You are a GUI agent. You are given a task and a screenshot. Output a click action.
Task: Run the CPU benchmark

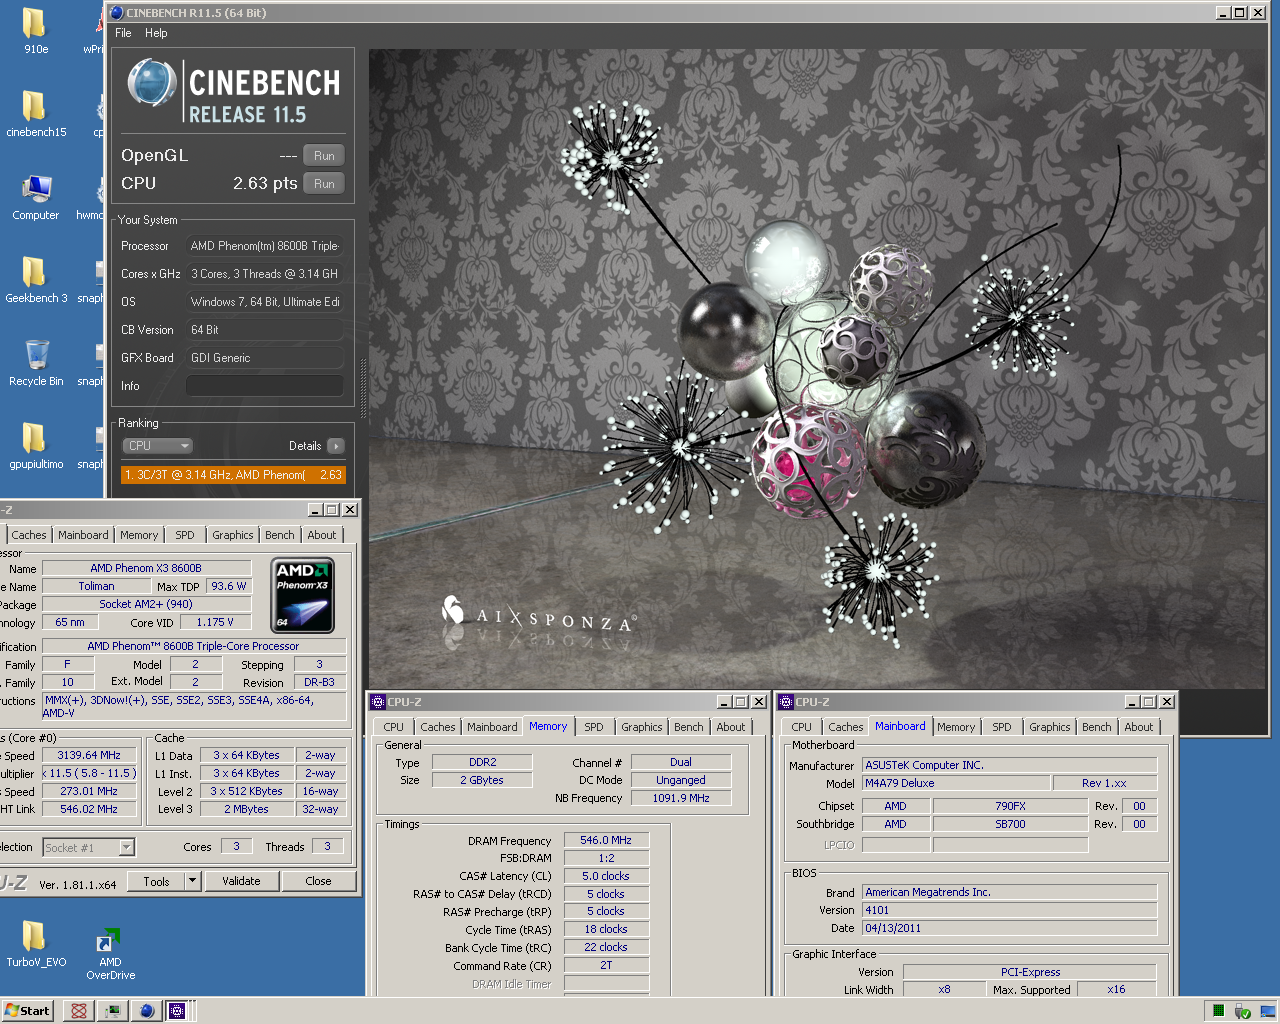[x=324, y=184]
